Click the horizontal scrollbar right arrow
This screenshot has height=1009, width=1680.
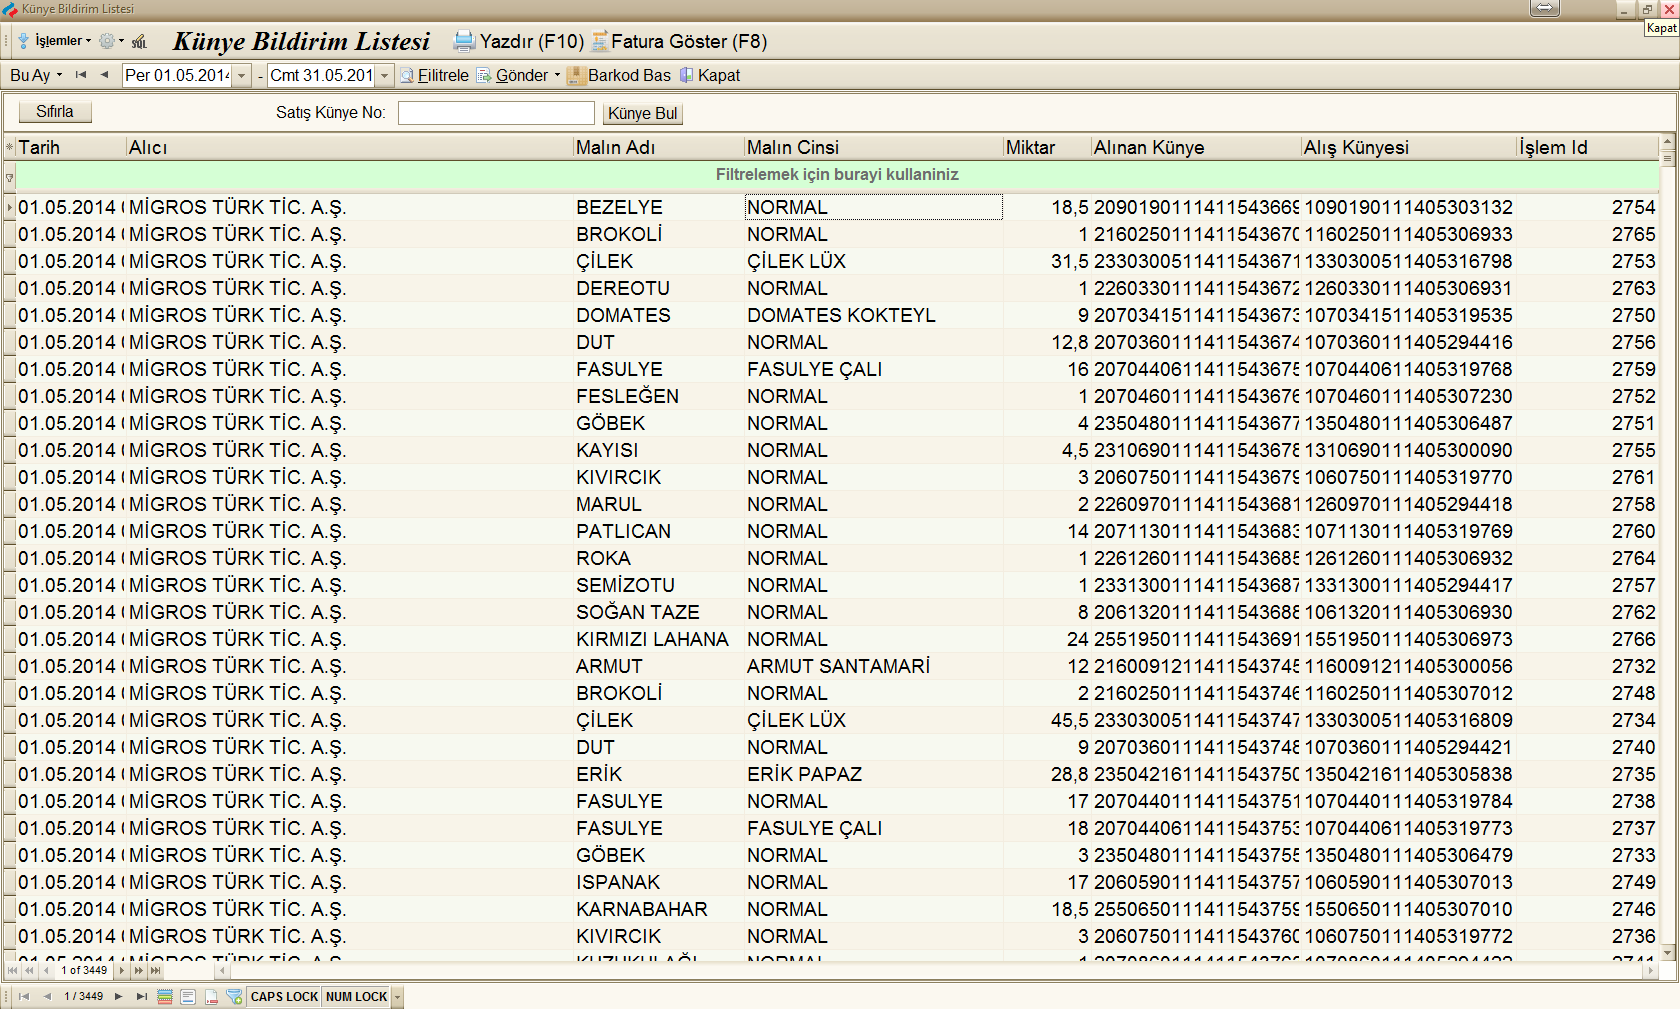point(1652,971)
